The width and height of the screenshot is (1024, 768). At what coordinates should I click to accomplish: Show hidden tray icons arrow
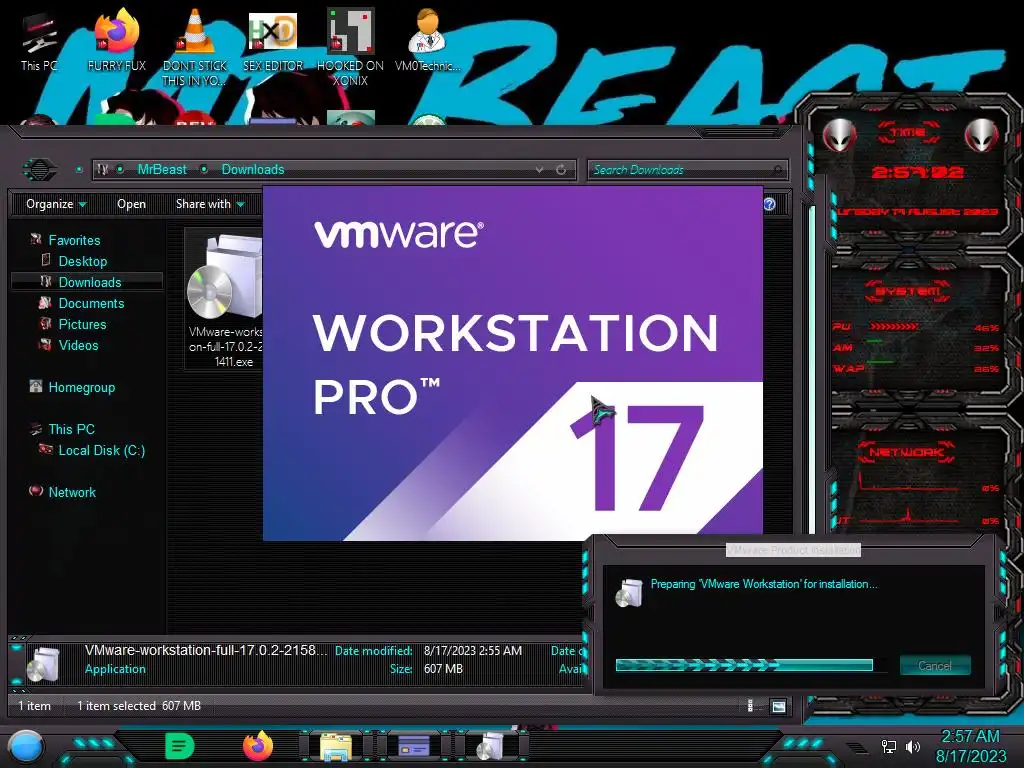coord(857,747)
